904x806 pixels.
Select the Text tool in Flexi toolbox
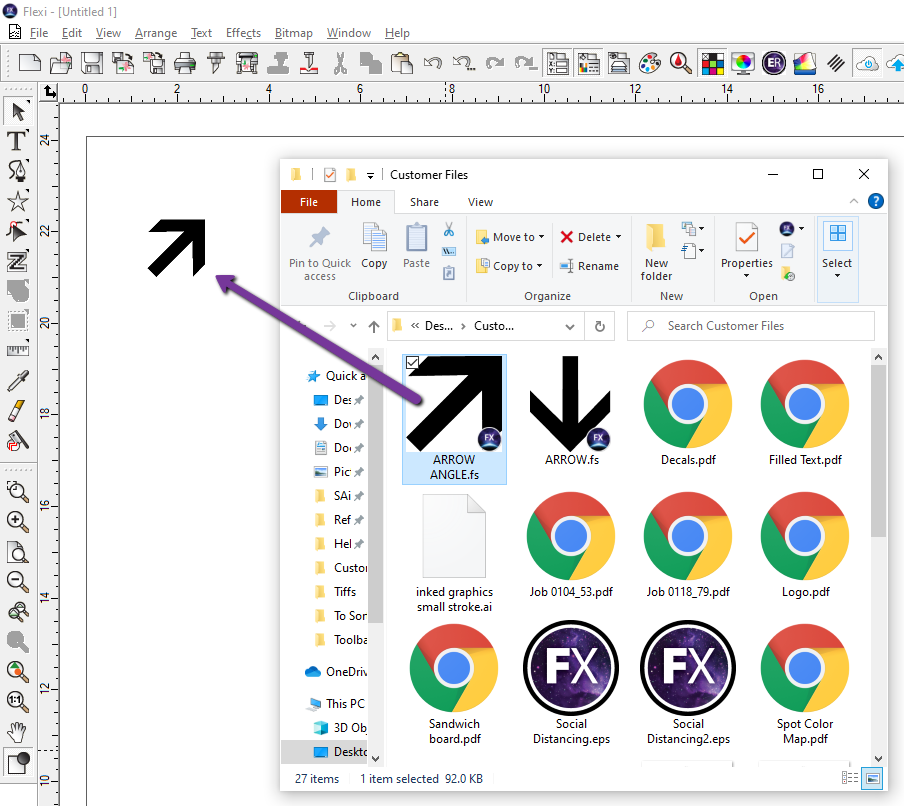(x=17, y=140)
